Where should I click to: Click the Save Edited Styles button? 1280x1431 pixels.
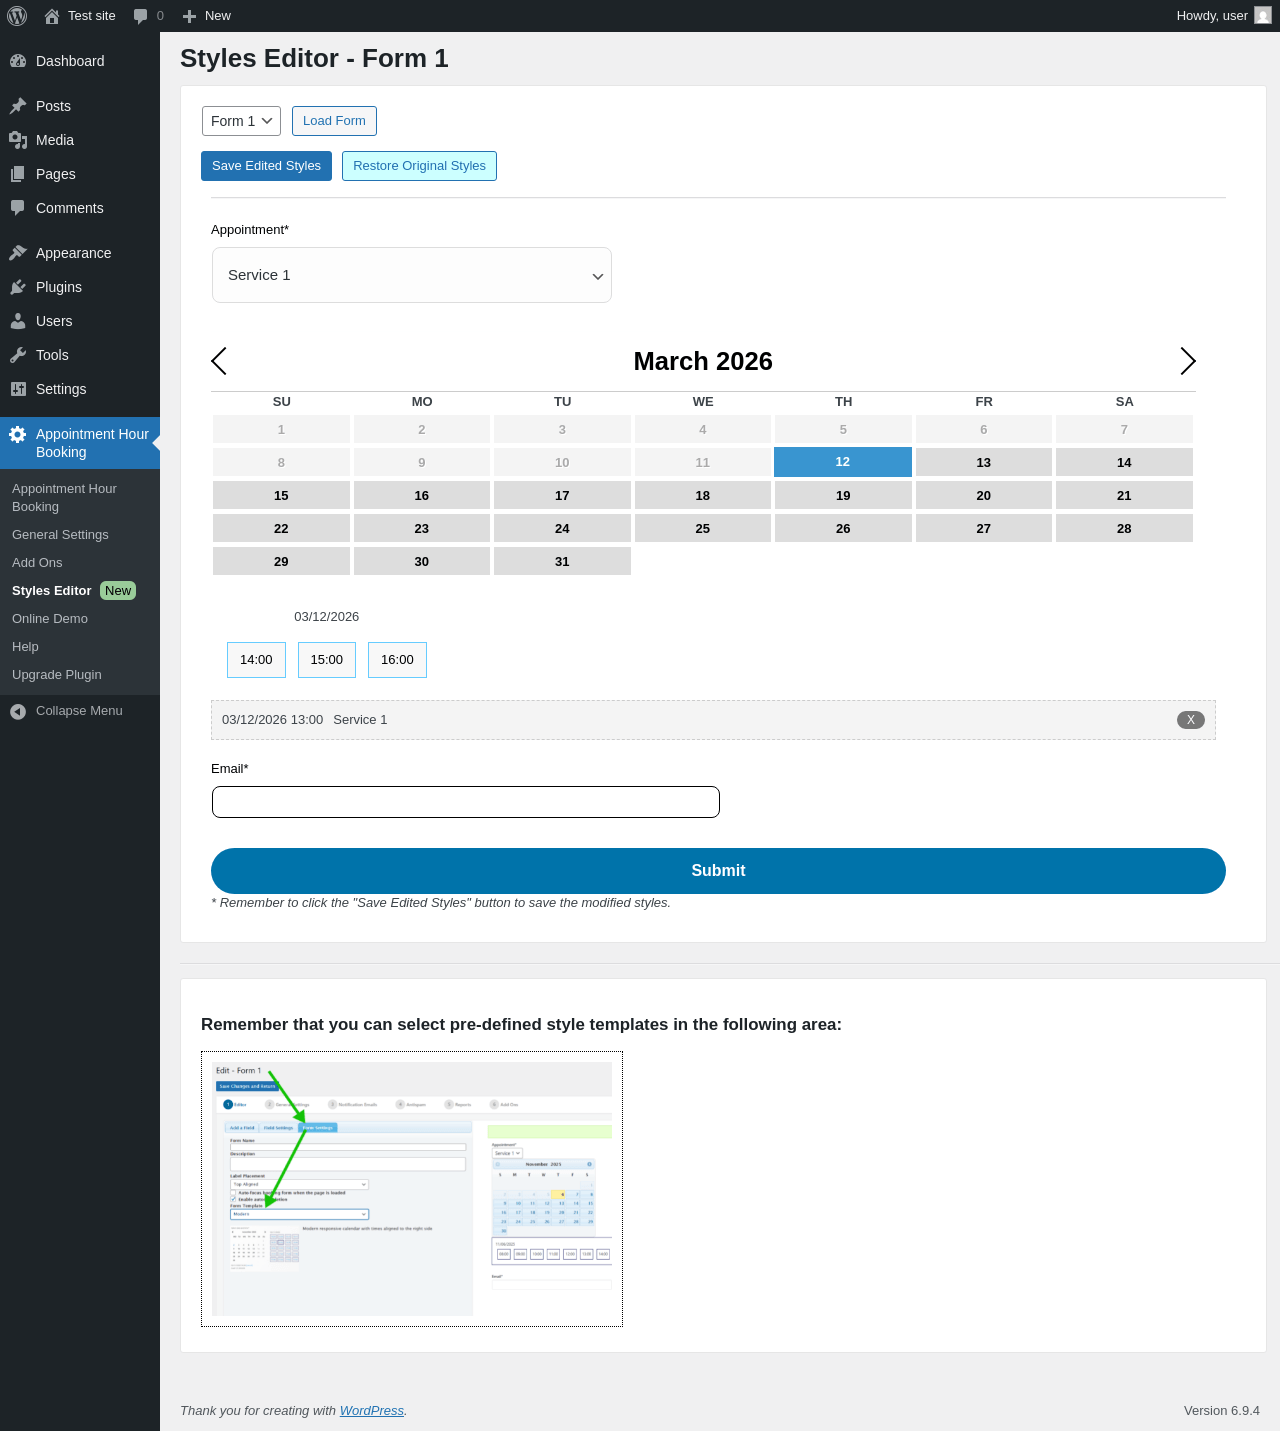[266, 166]
